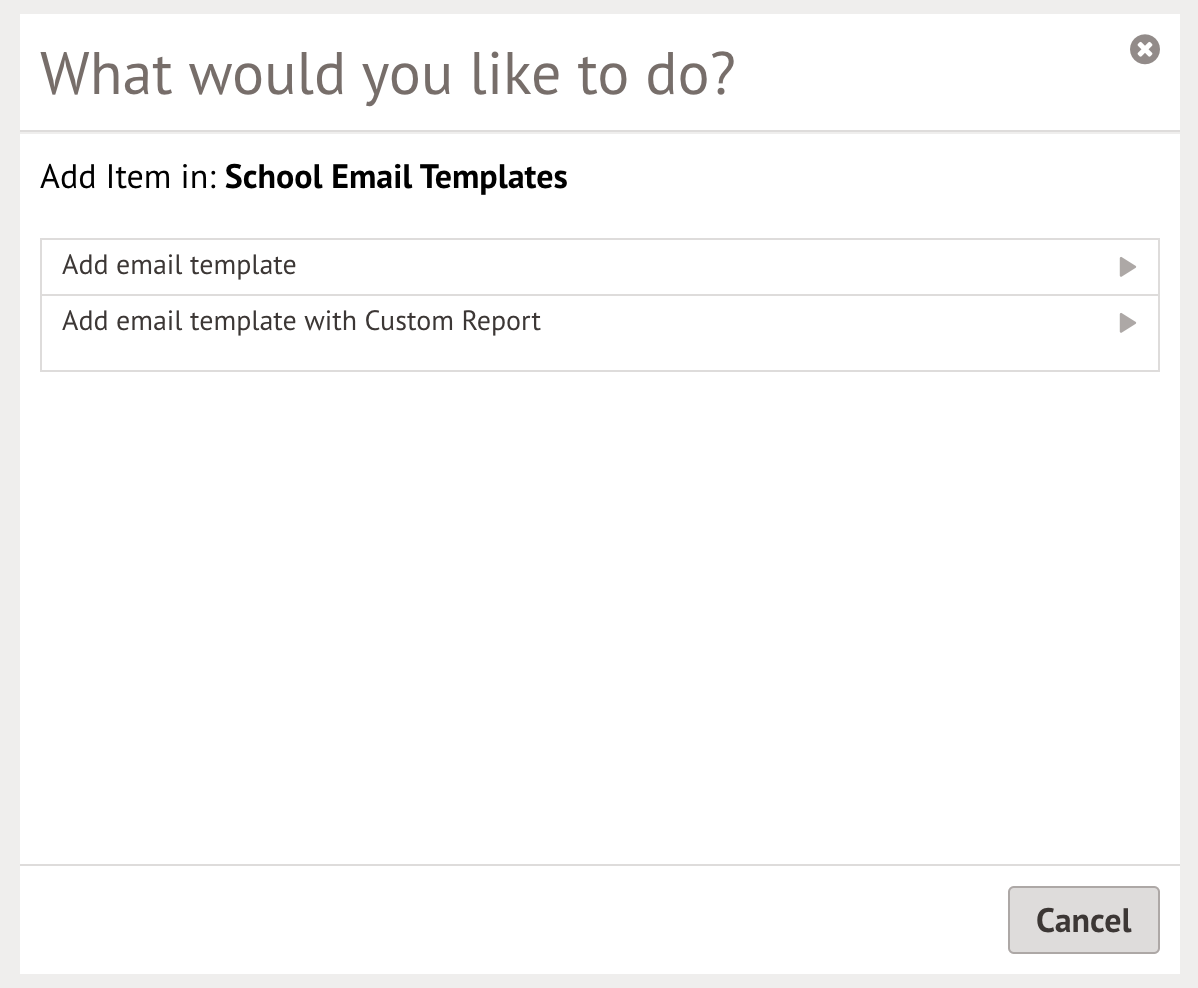Image resolution: width=1198 pixels, height=988 pixels.
Task: Click the arrow beside Add email template
Action: point(1128,267)
